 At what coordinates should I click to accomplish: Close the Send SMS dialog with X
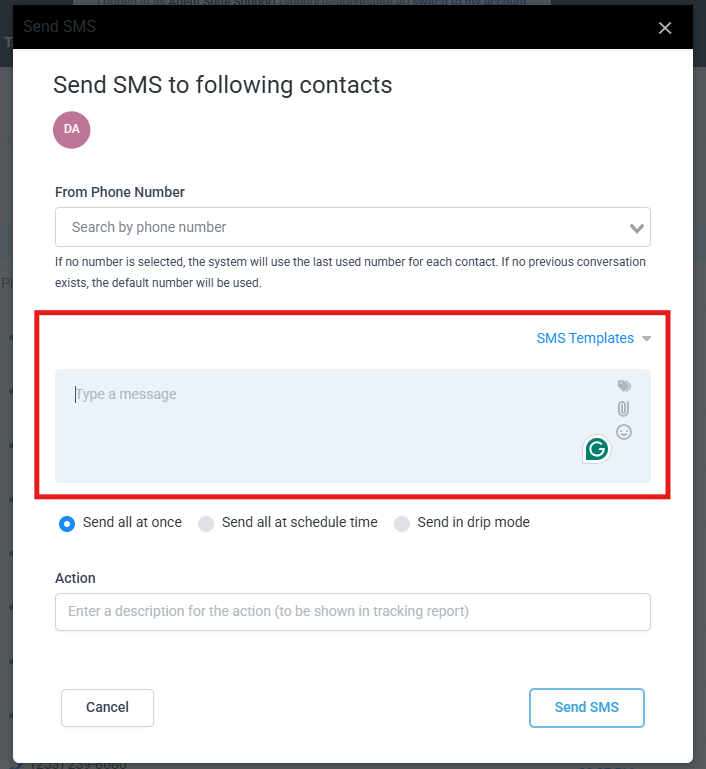665,28
